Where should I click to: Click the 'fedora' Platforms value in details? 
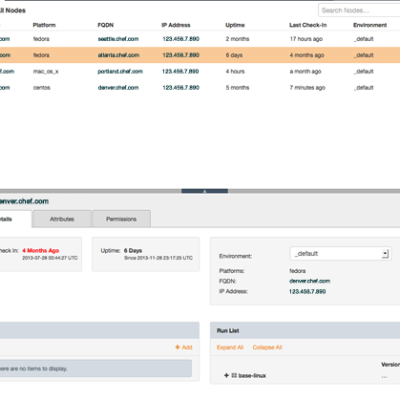(298, 271)
